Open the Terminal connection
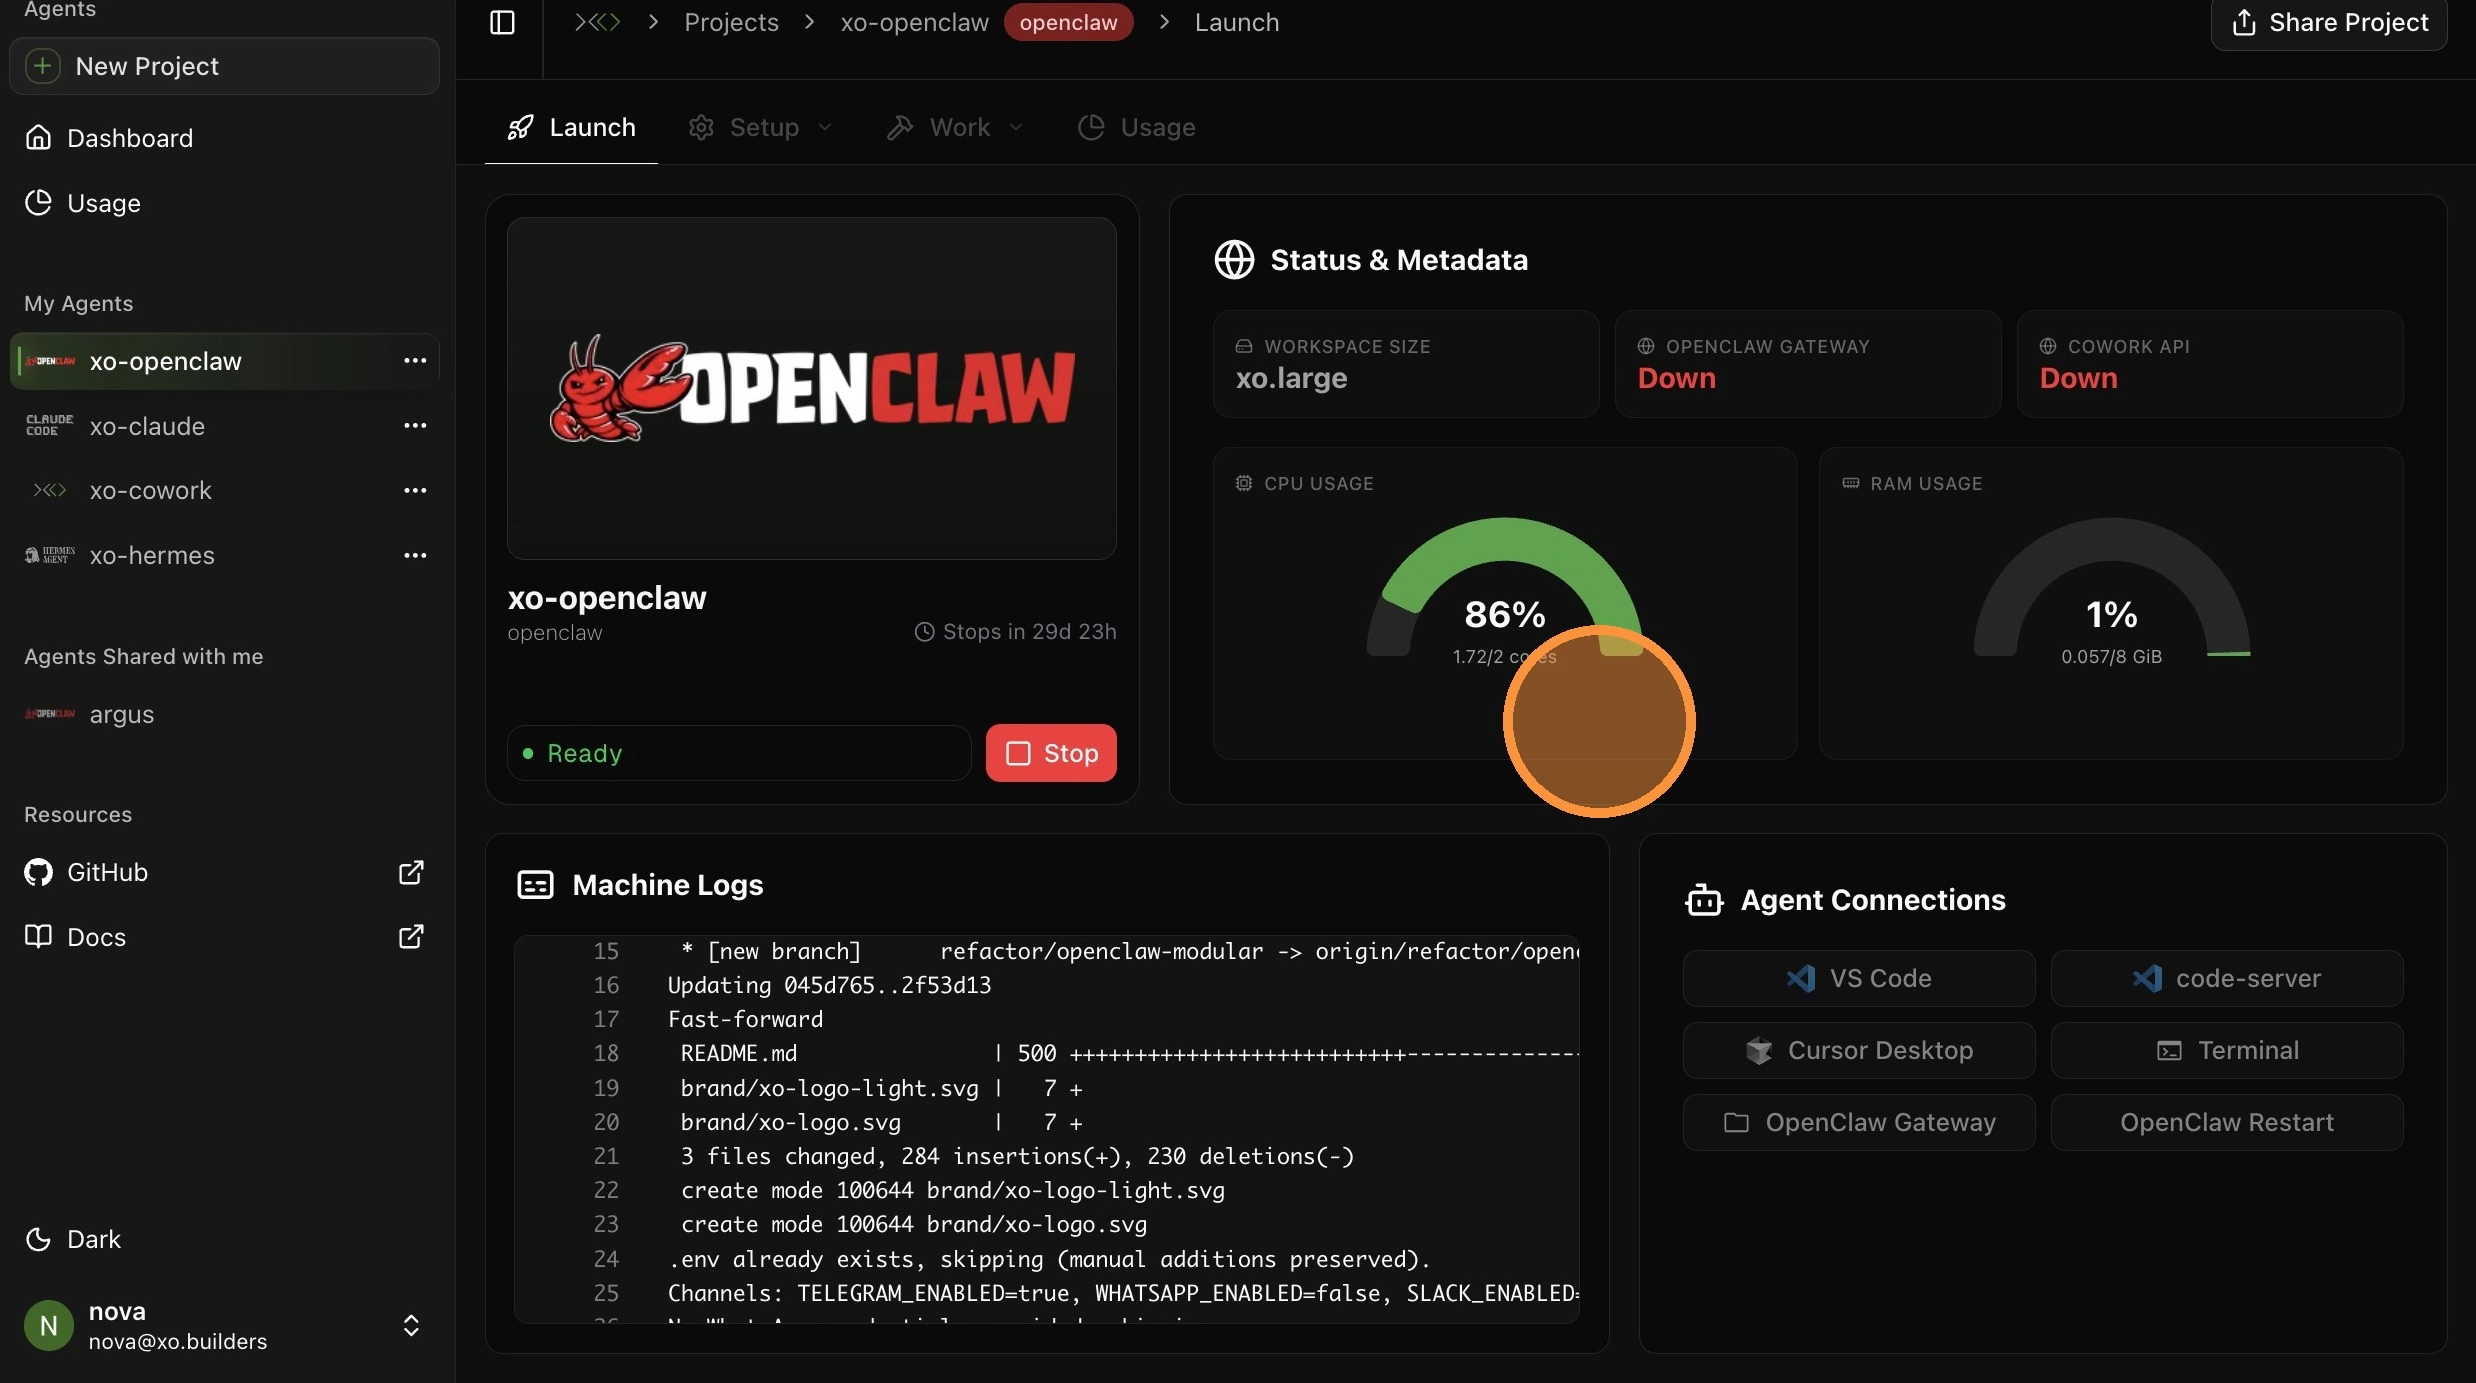2476x1383 pixels. 2227,1050
